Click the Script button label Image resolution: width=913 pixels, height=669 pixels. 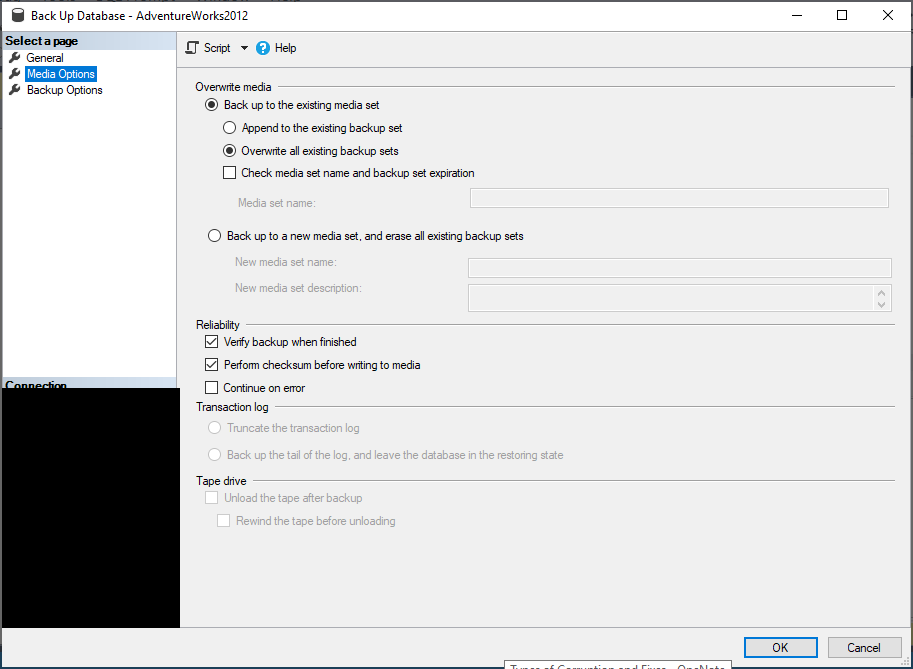pos(217,48)
